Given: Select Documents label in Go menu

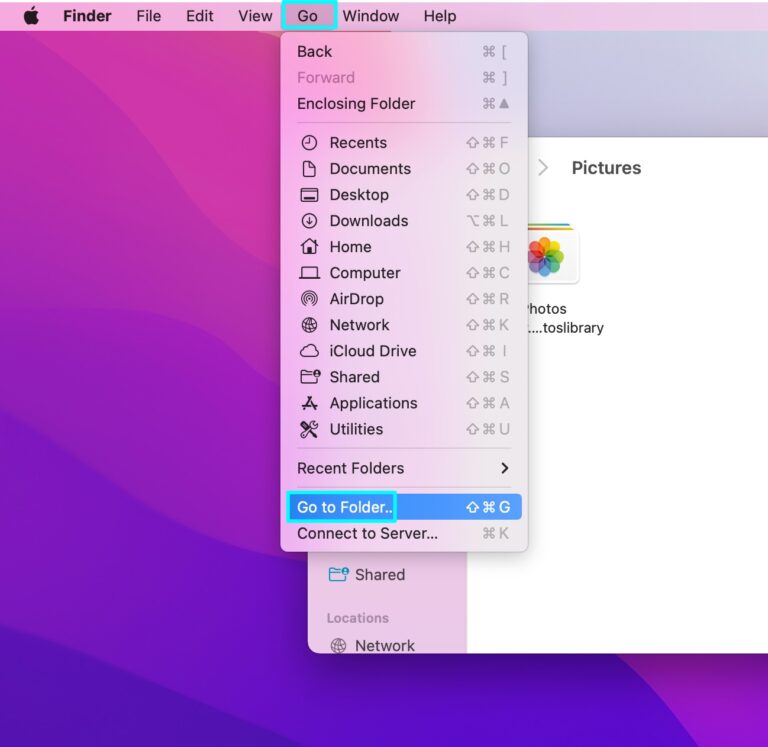Looking at the screenshot, I should [370, 169].
